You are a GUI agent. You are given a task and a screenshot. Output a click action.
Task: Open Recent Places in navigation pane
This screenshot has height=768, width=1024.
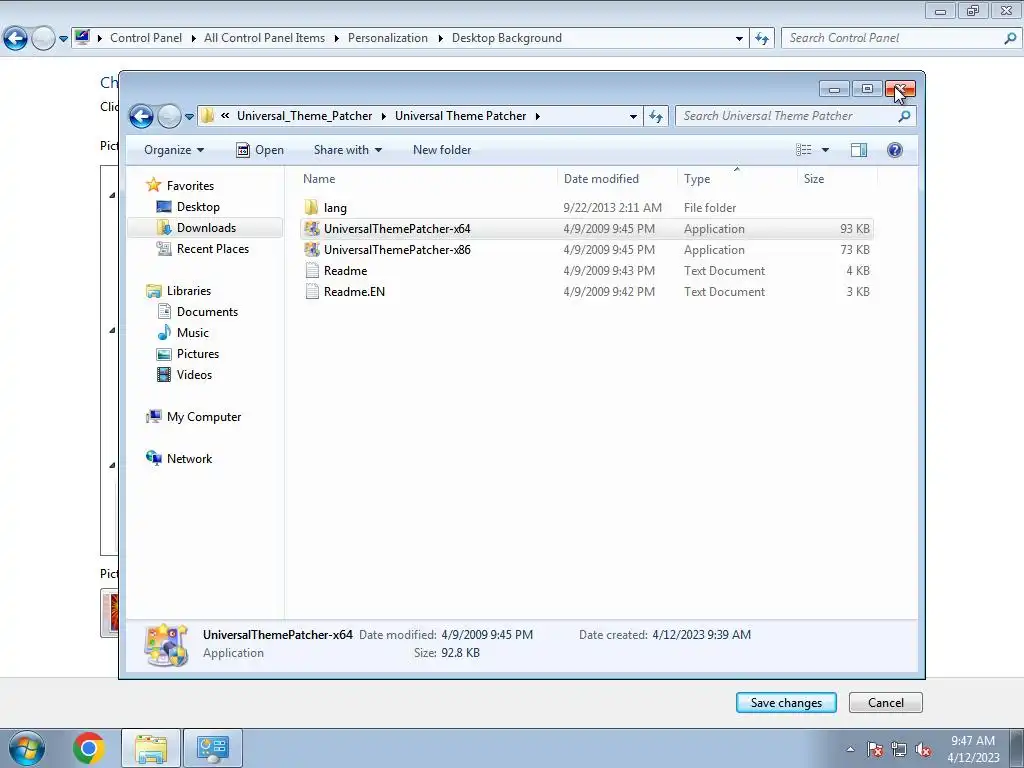pyautogui.click(x=213, y=249)
